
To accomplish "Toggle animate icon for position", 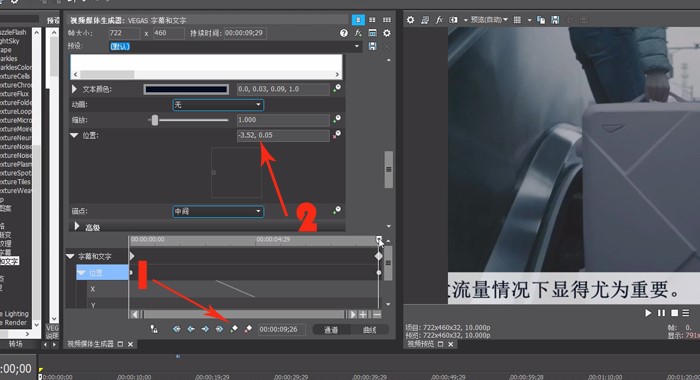I will coord(337,134).
